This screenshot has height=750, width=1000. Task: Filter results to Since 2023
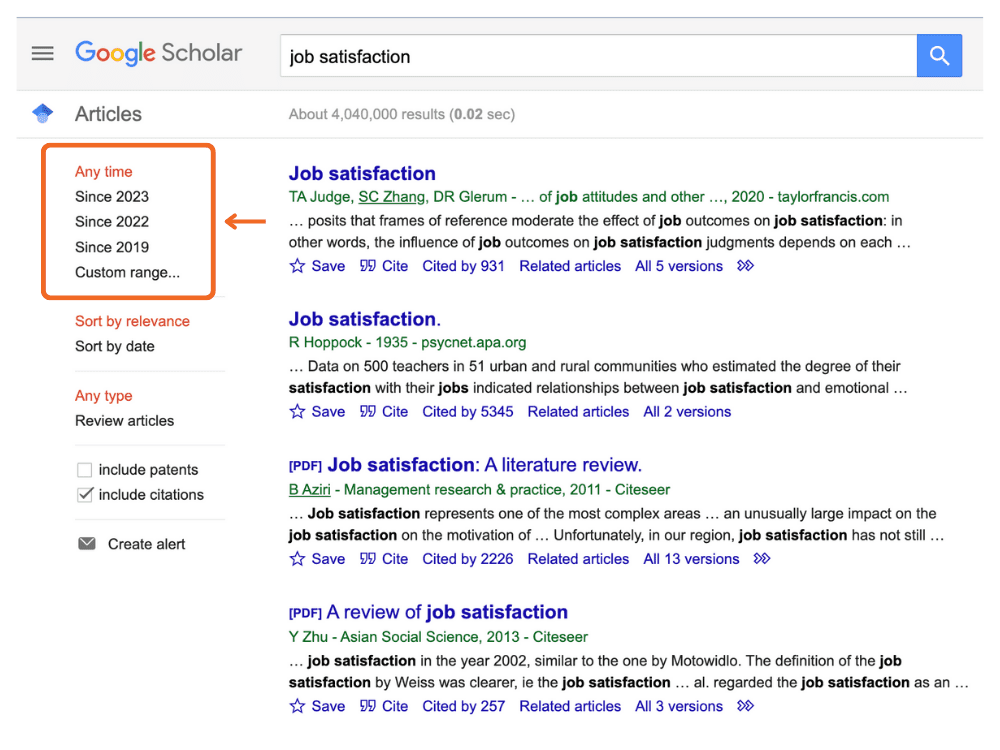tap(111, 196)
